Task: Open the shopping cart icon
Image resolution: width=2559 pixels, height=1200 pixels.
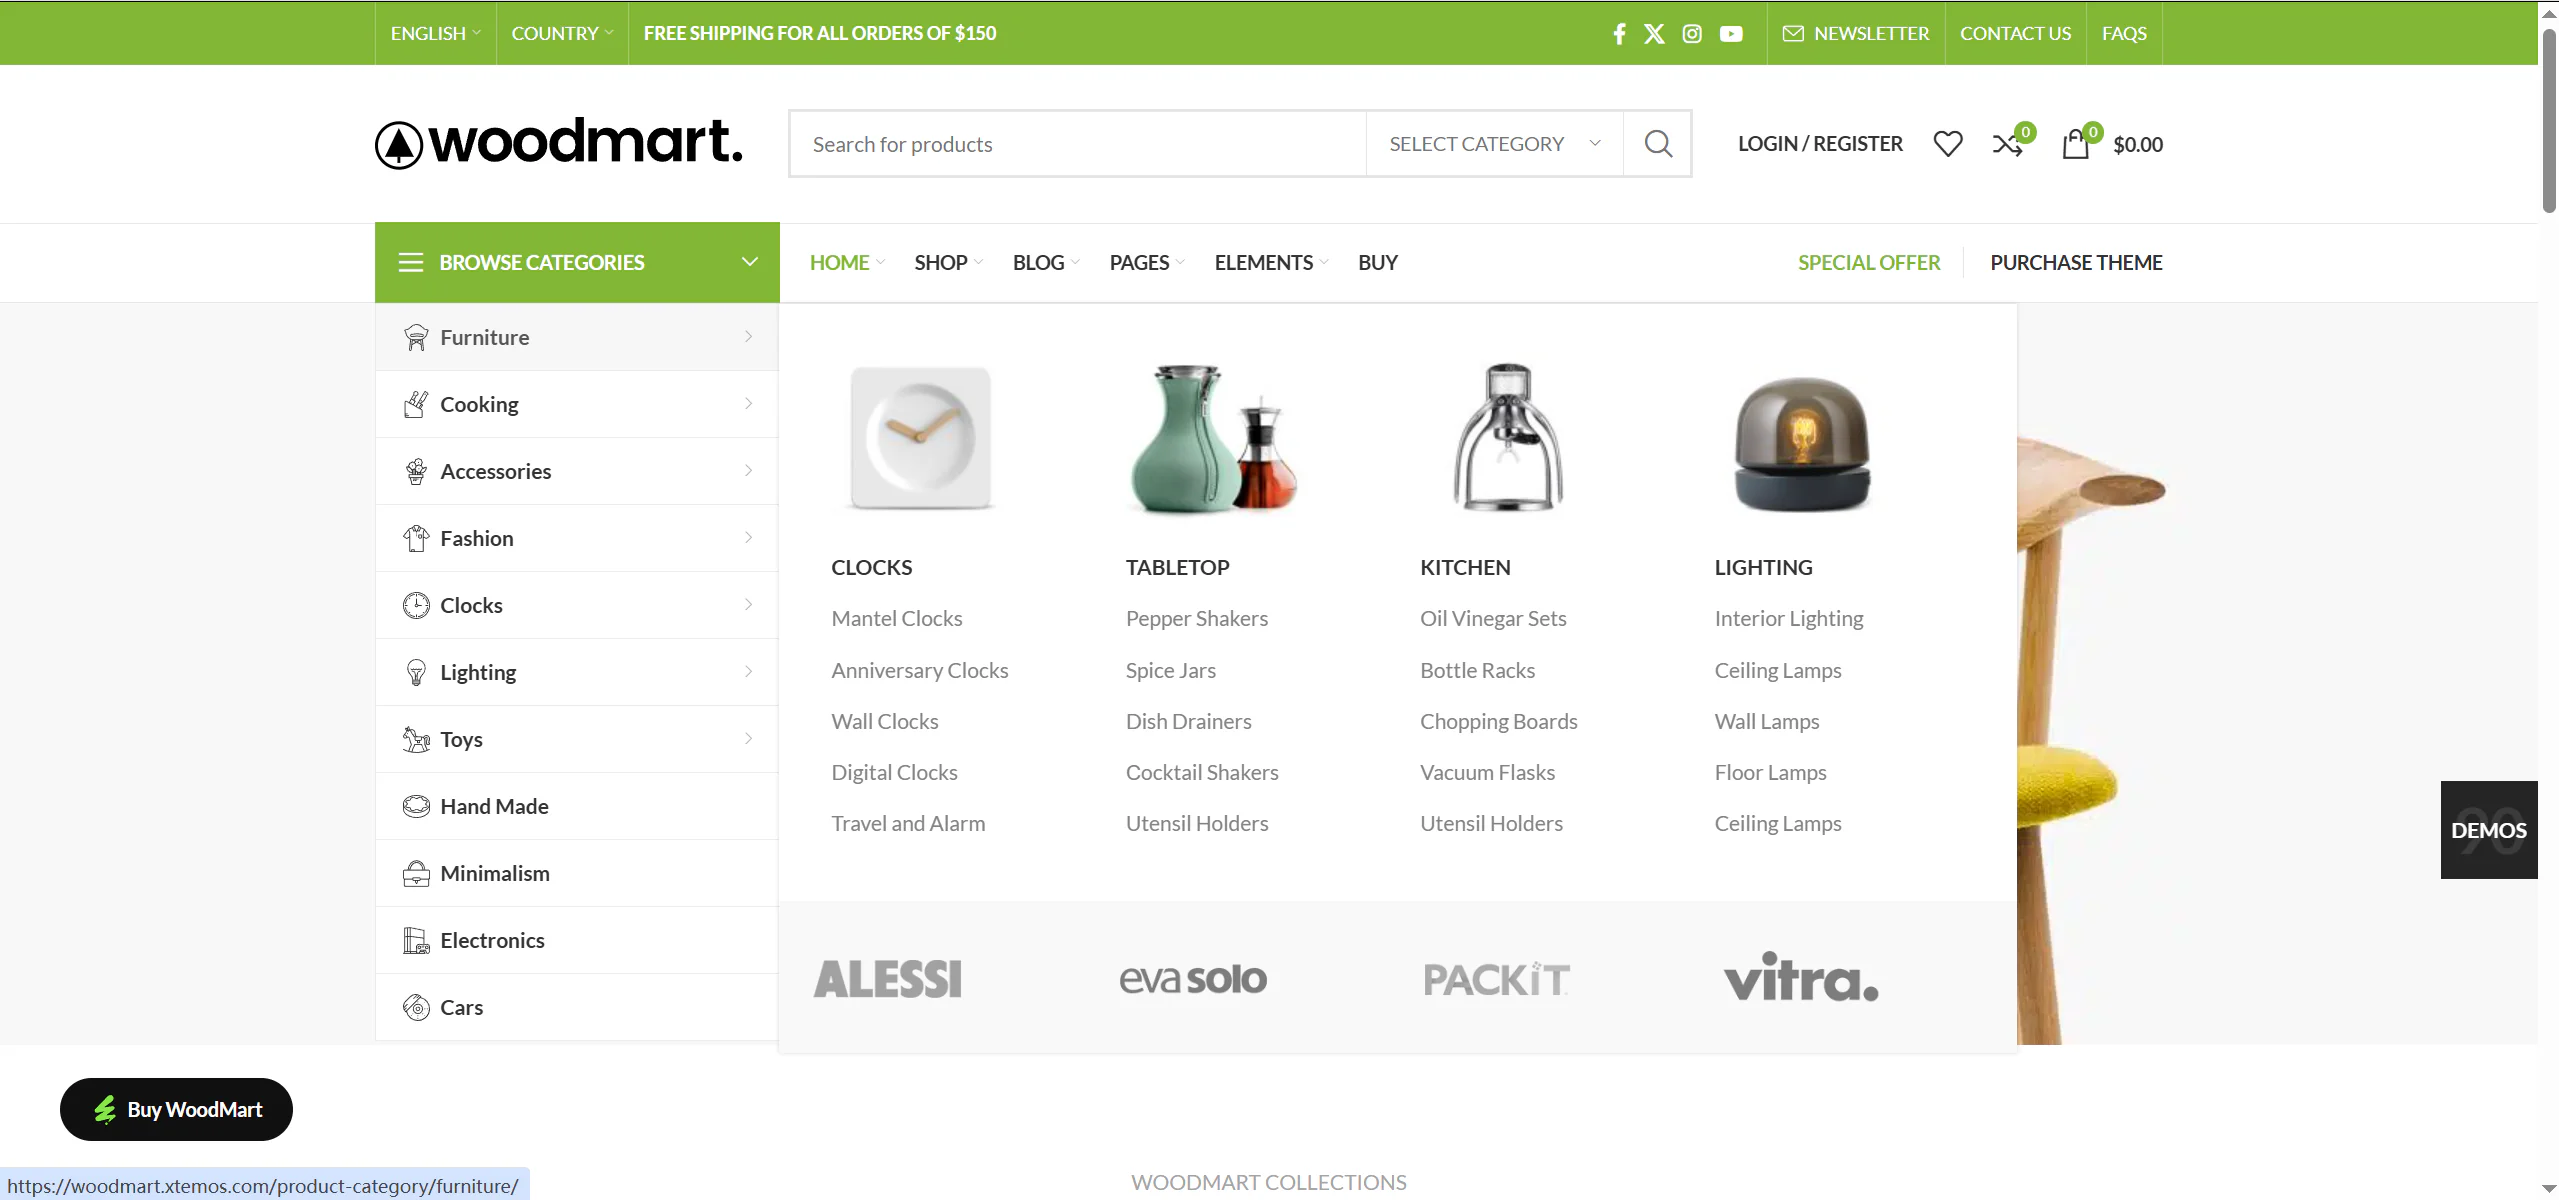Action: coord(2076,143)
